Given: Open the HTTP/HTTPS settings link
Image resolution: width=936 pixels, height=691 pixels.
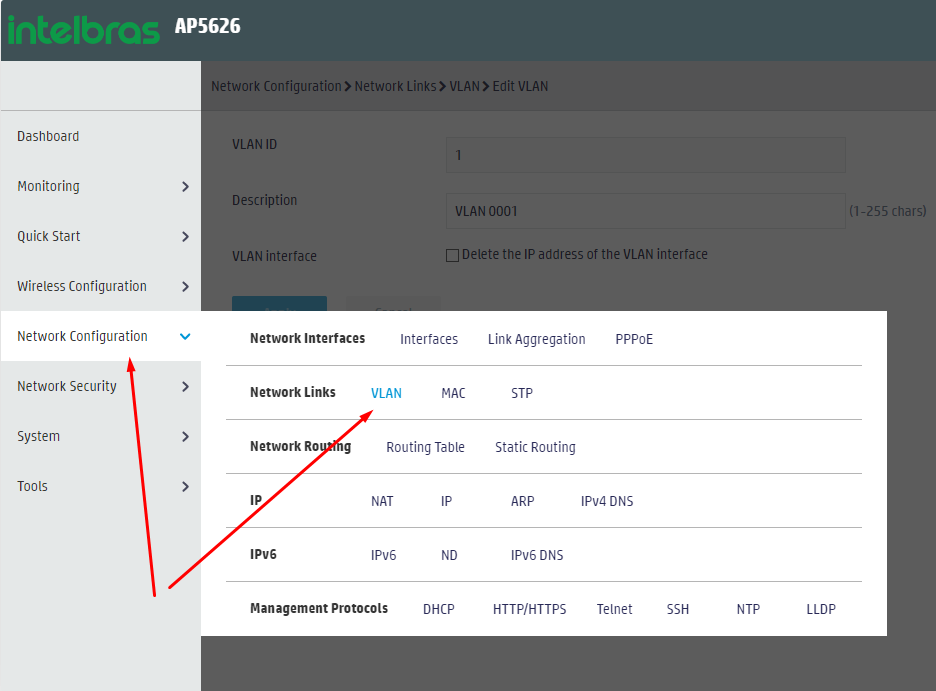Looking at the screenshot, I should click(x=529, y=609).
